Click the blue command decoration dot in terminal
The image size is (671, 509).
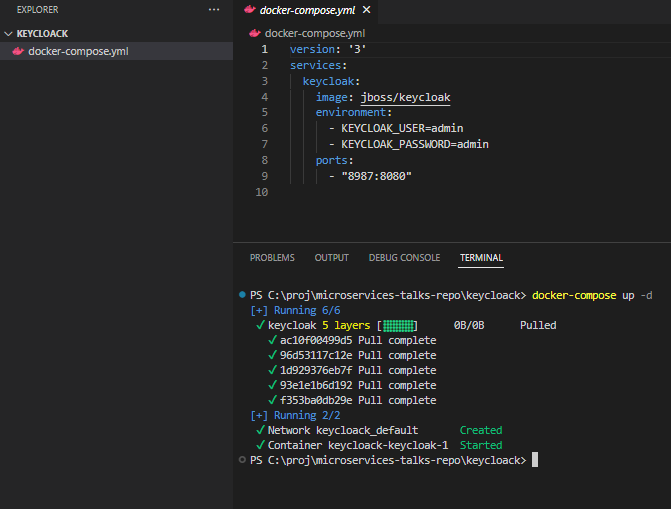click(242, 296)
